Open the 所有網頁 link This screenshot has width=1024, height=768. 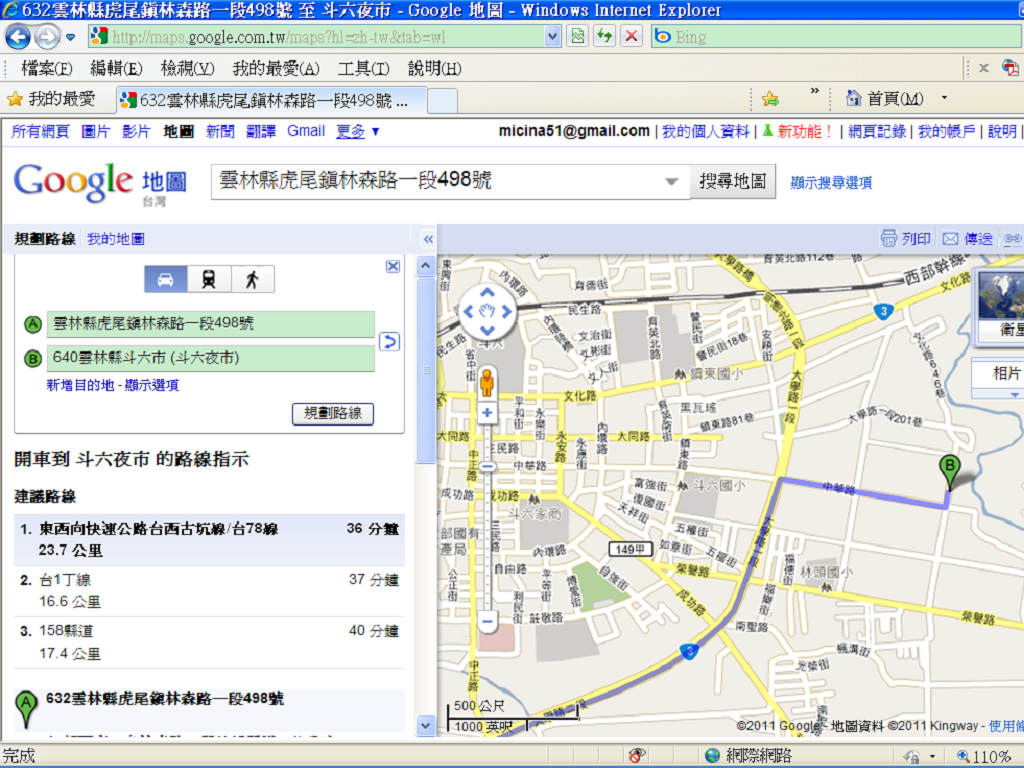(40, 131)
